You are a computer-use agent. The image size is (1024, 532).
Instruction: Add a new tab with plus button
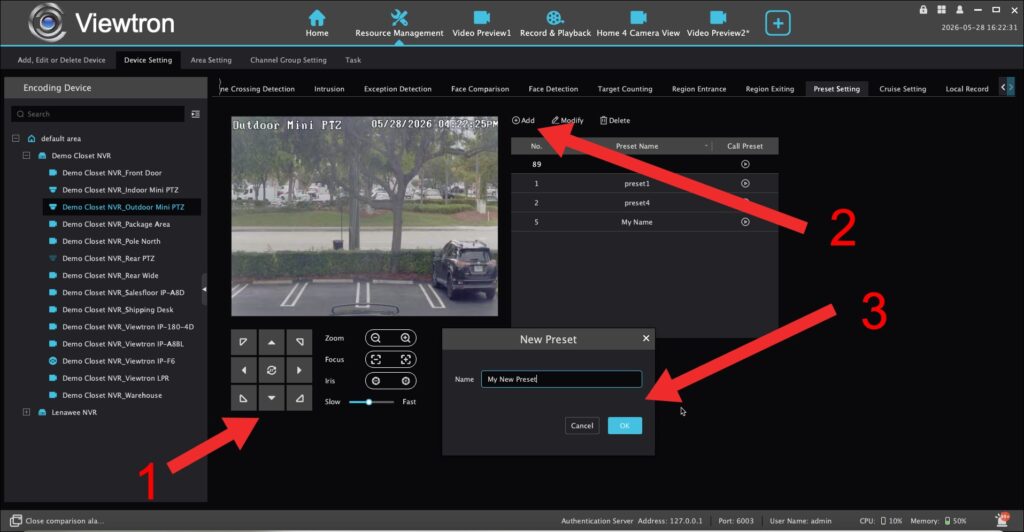(x=778, y=23)
